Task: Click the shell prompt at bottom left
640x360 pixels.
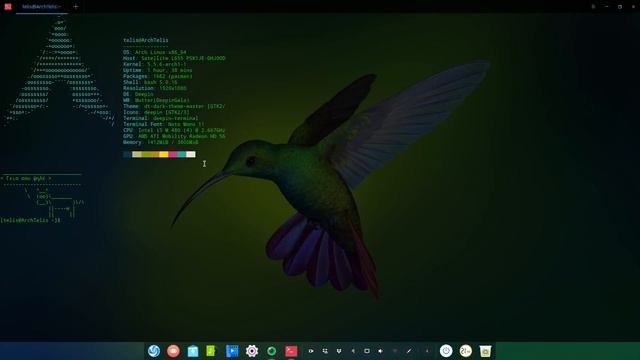Action: tap(30, 220)
